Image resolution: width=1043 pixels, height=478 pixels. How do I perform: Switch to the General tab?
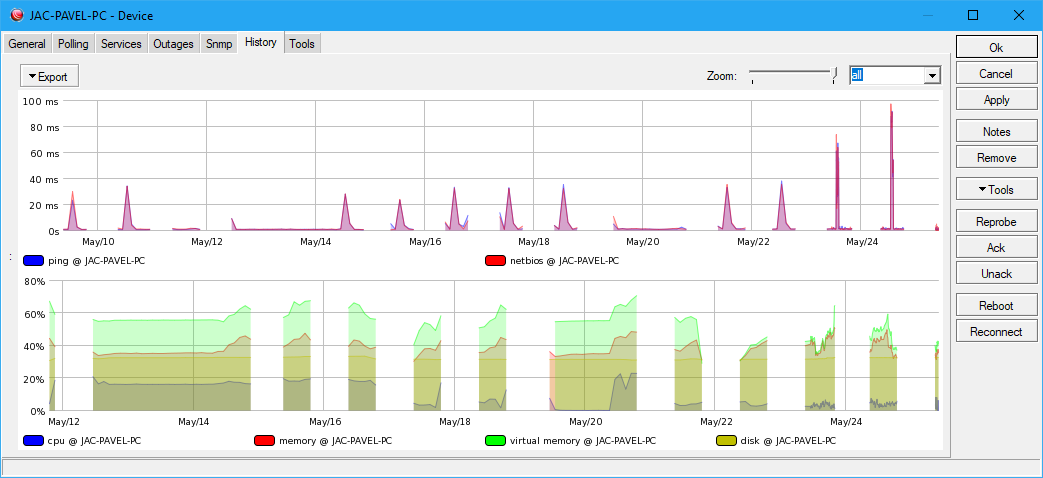coord(27,44)
